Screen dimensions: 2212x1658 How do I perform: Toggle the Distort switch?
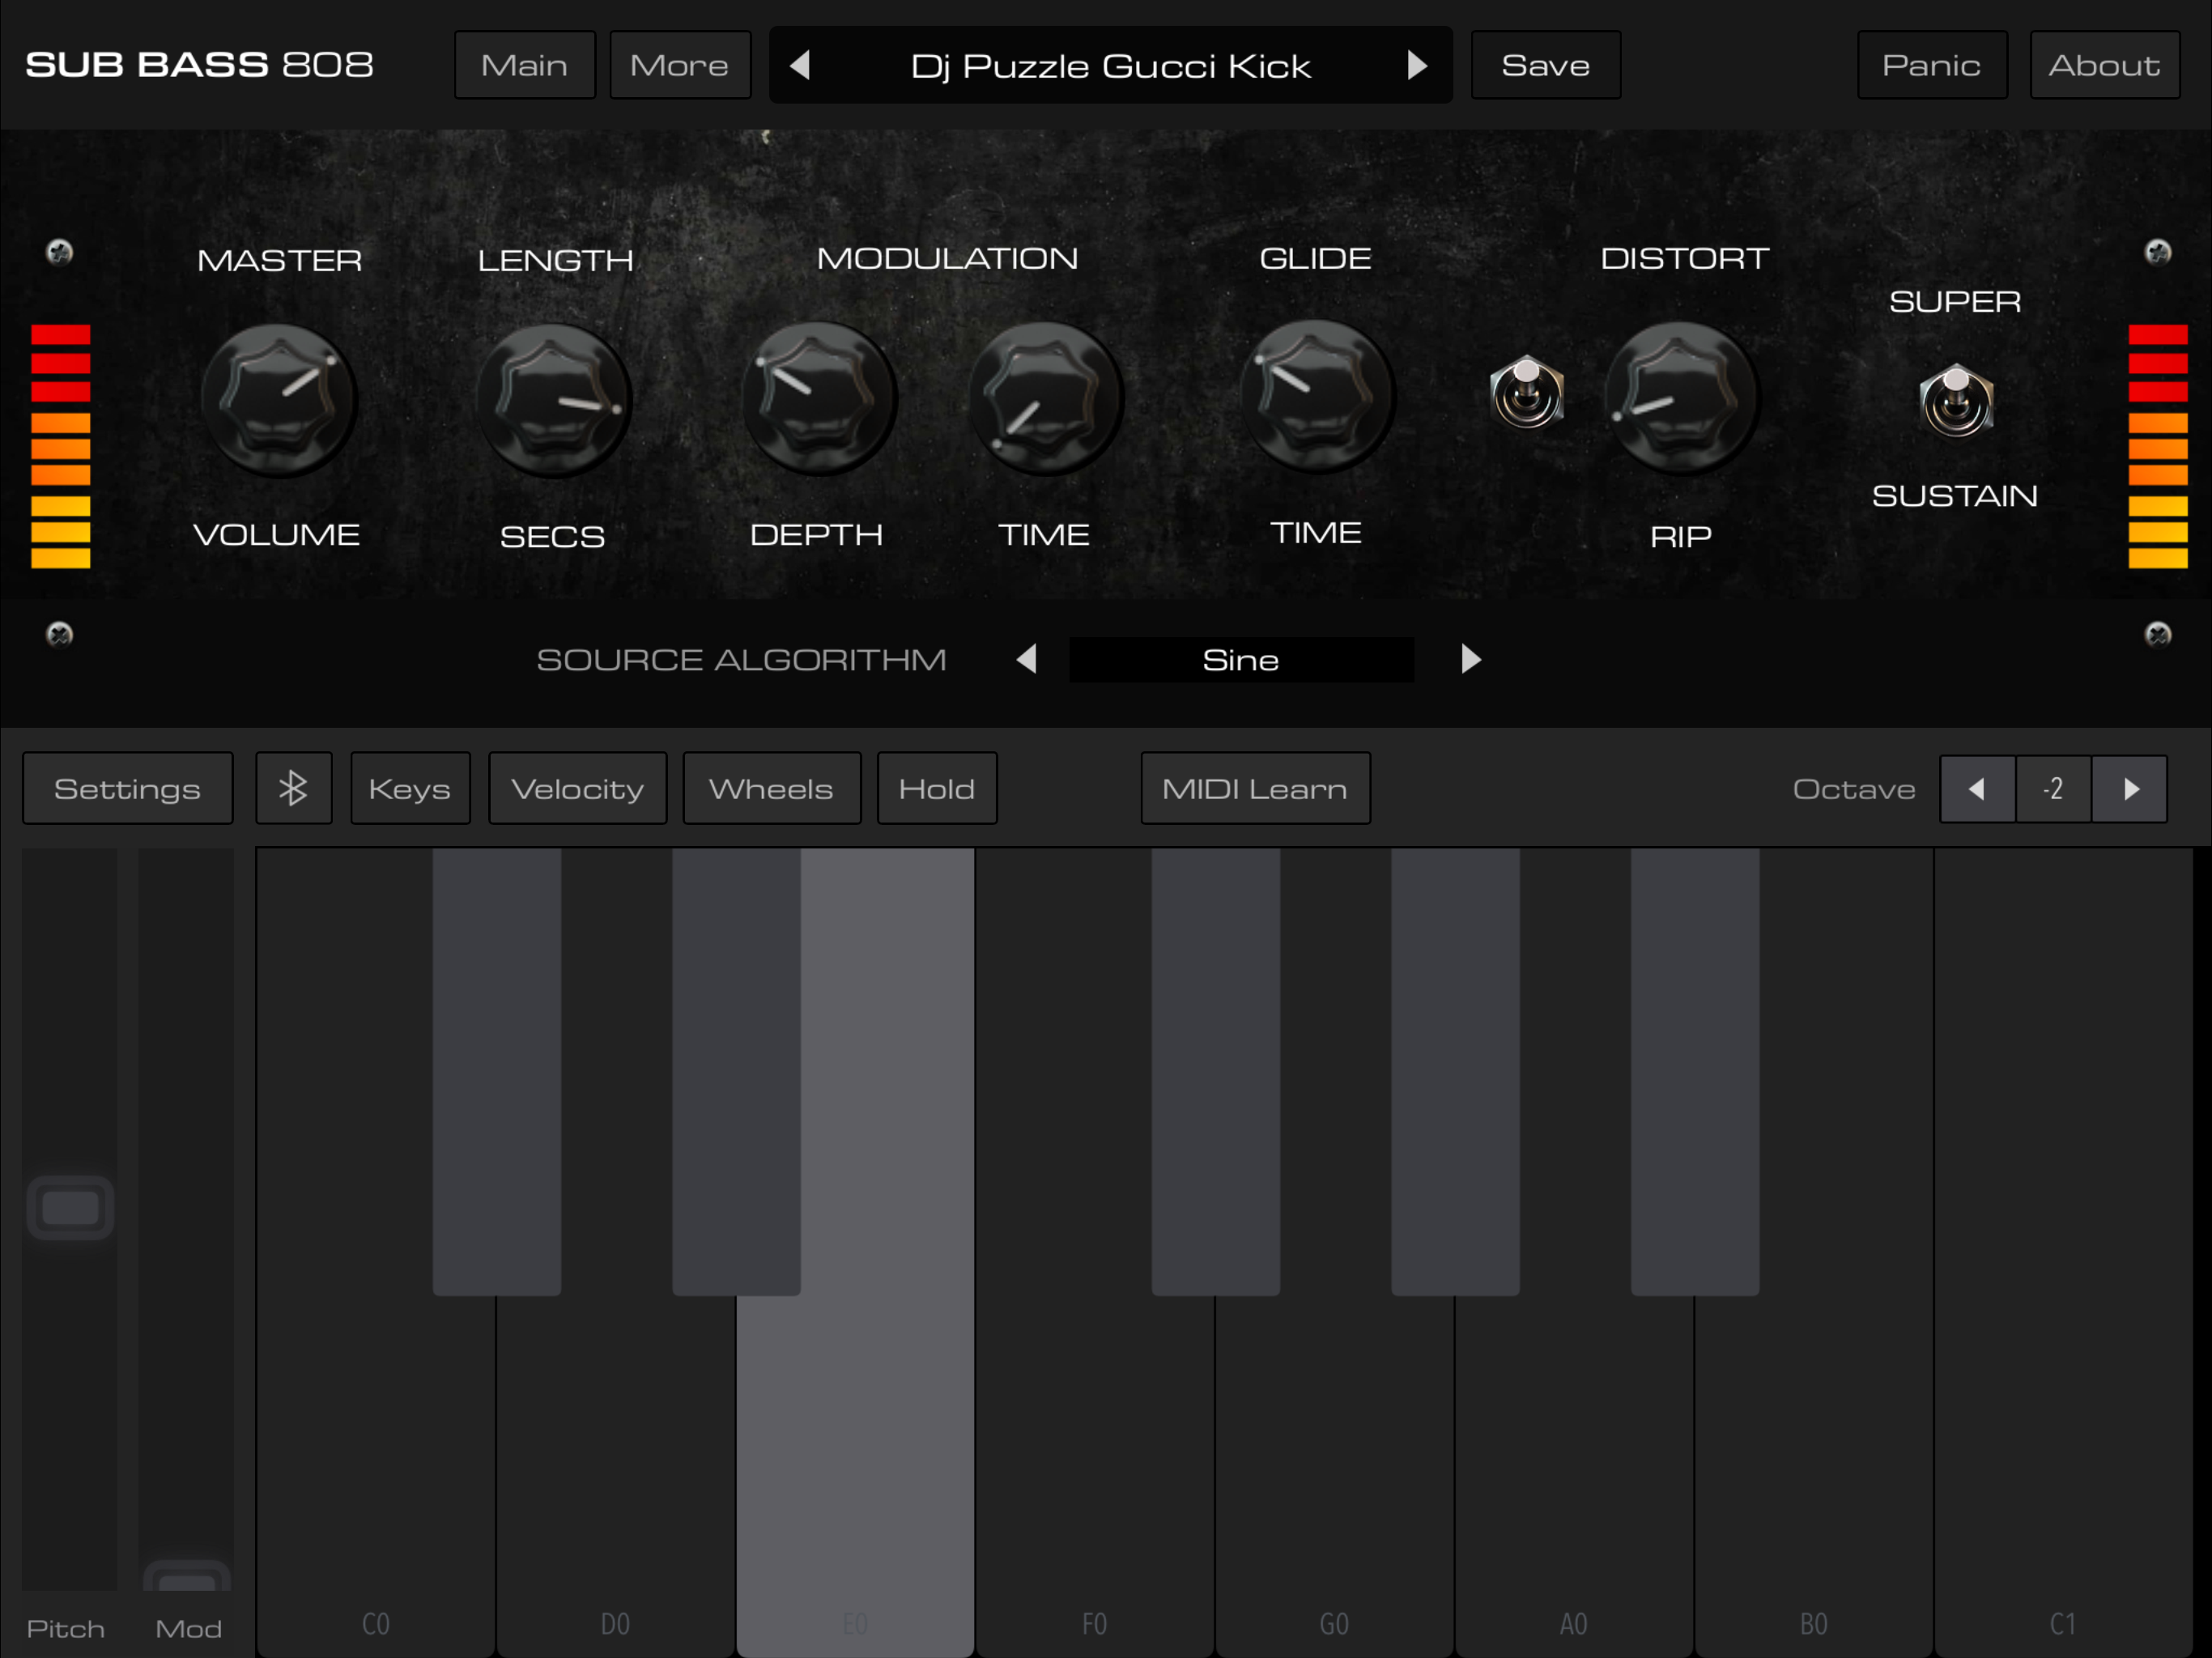pyautogui.click(x=1526, y=392)
